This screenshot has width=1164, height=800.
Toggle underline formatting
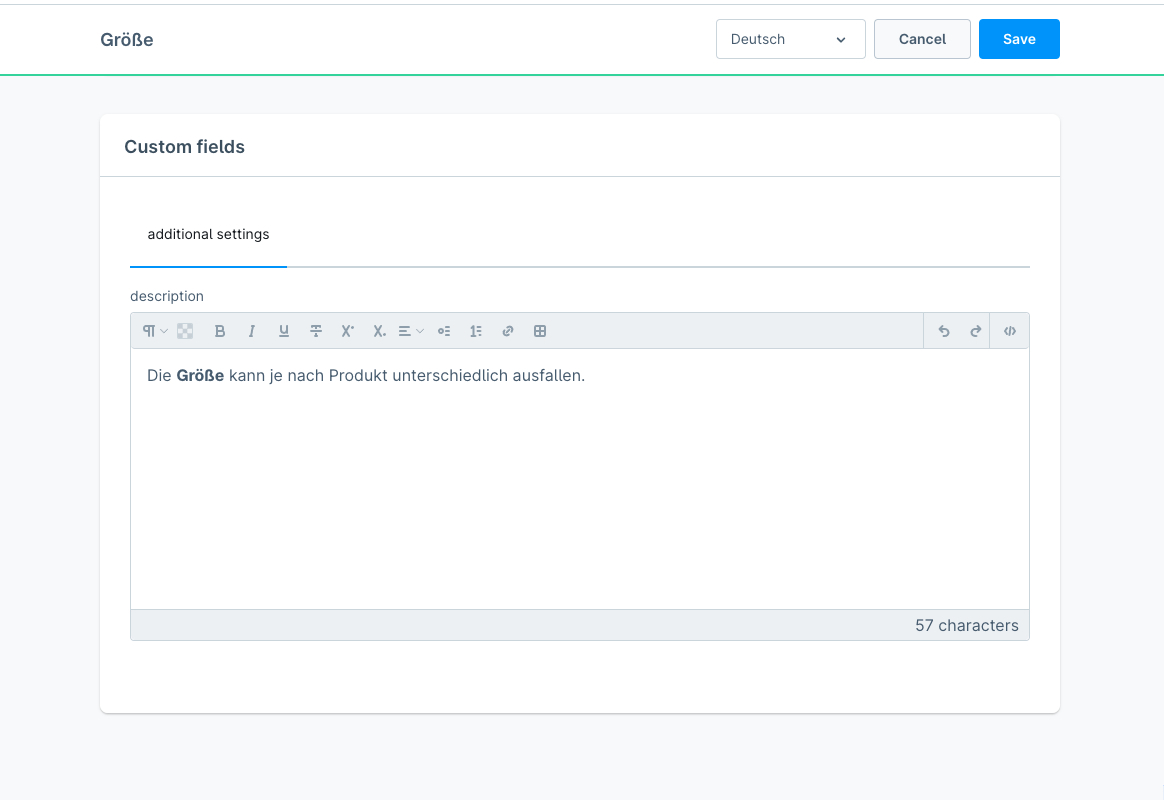[284, 331]
